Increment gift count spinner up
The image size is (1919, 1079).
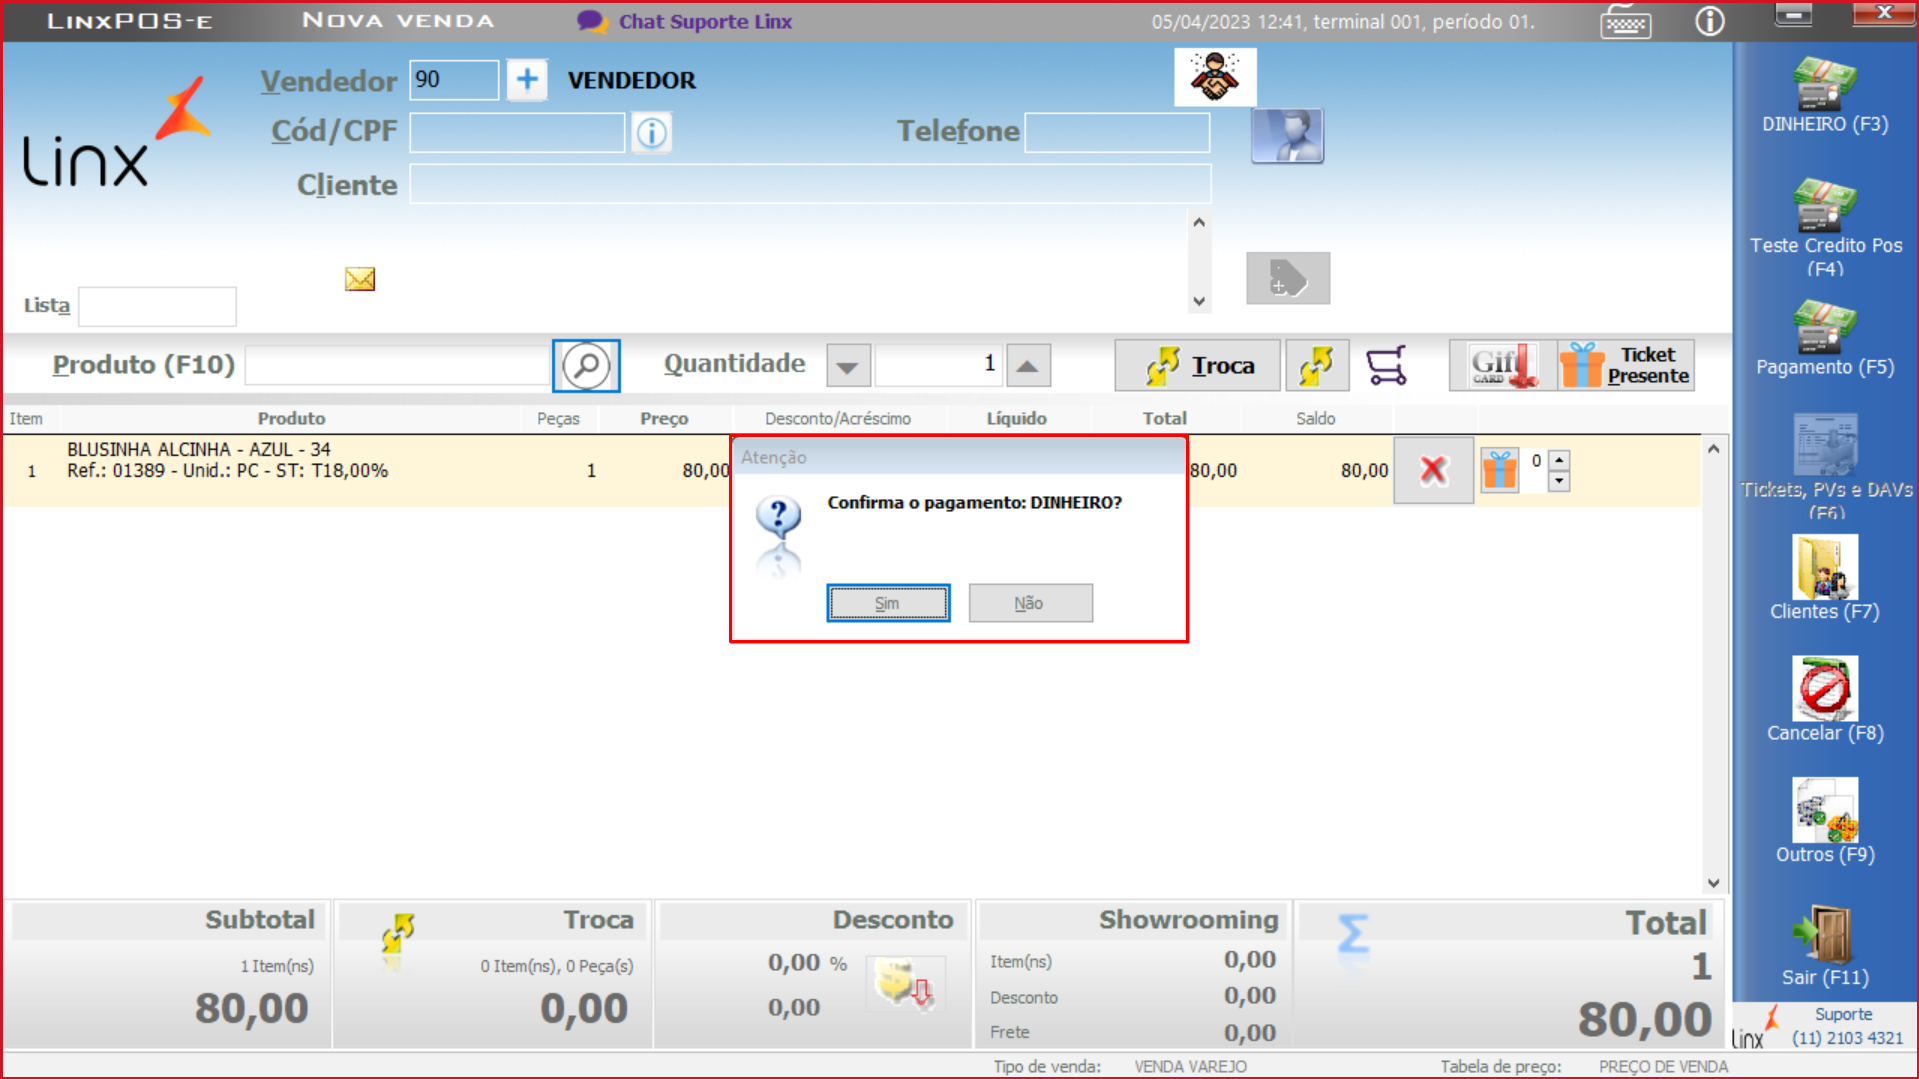pyautogui.click(x=1558, y=460)
